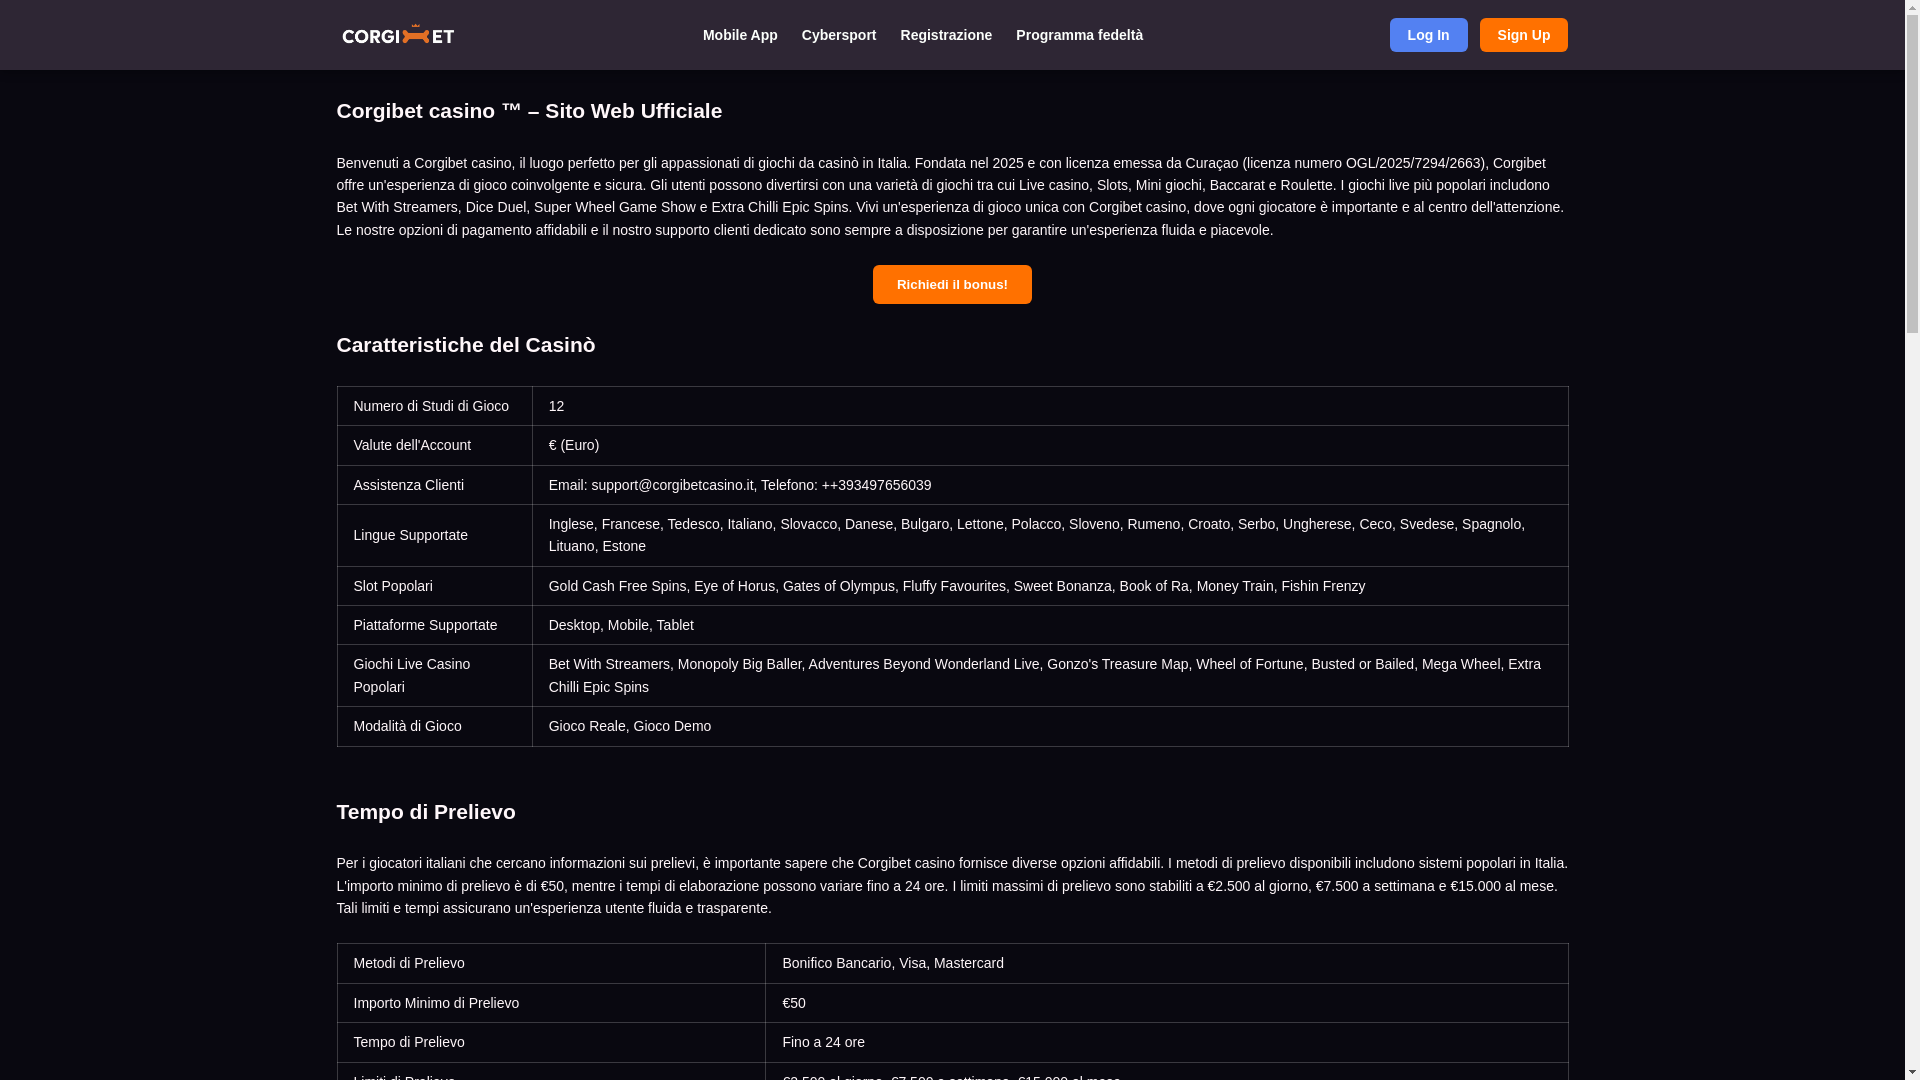Click the support email and phone cell
The image size is (1920, 1080).
[1050, 485]
